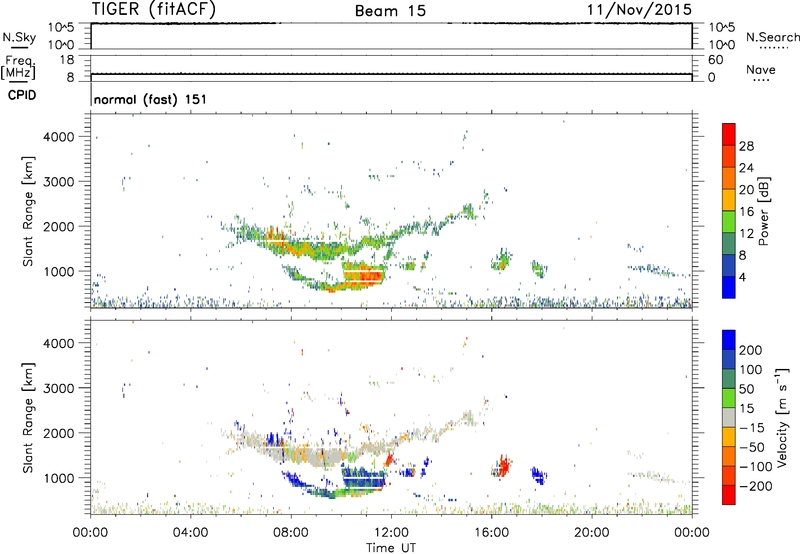The height and width of the screenshot is (554, 800).
Task: Click the 'normal (fast) 151' mode text
Action: pyautogui.click(x=151, y=99)
